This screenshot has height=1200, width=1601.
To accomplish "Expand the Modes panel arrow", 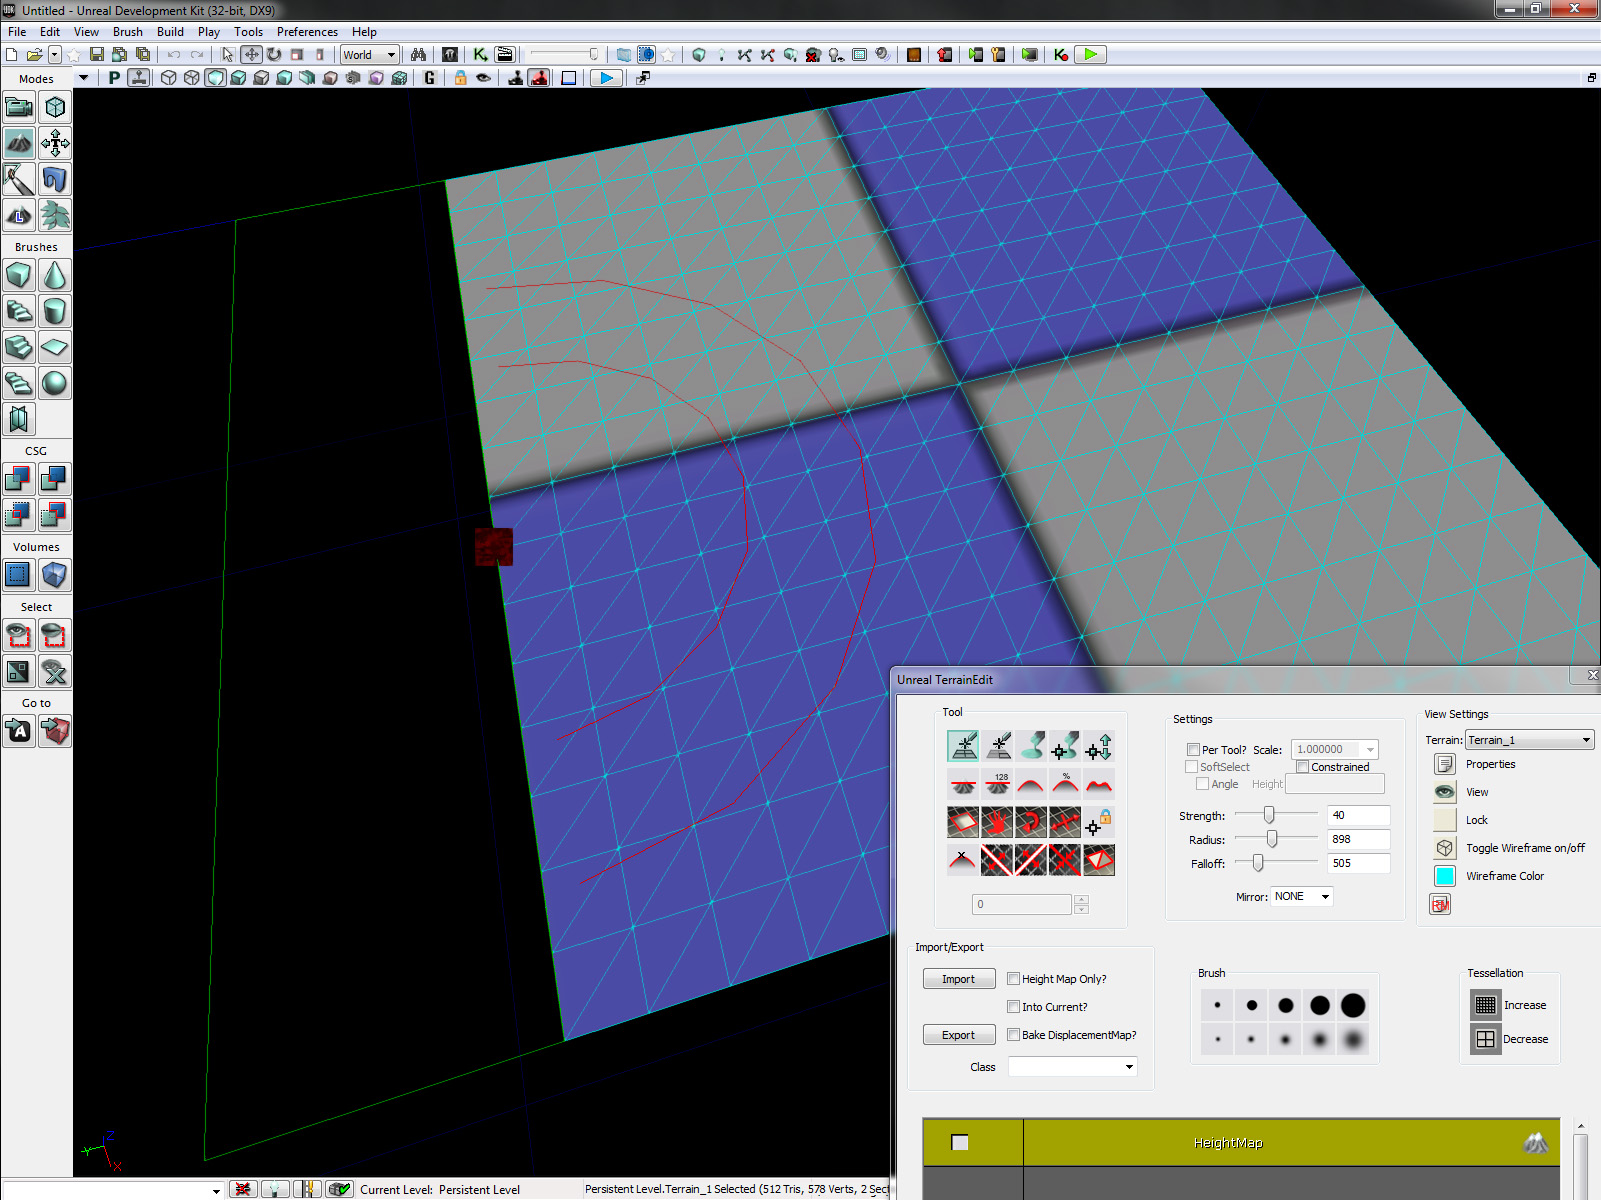I will pos(83,78).
